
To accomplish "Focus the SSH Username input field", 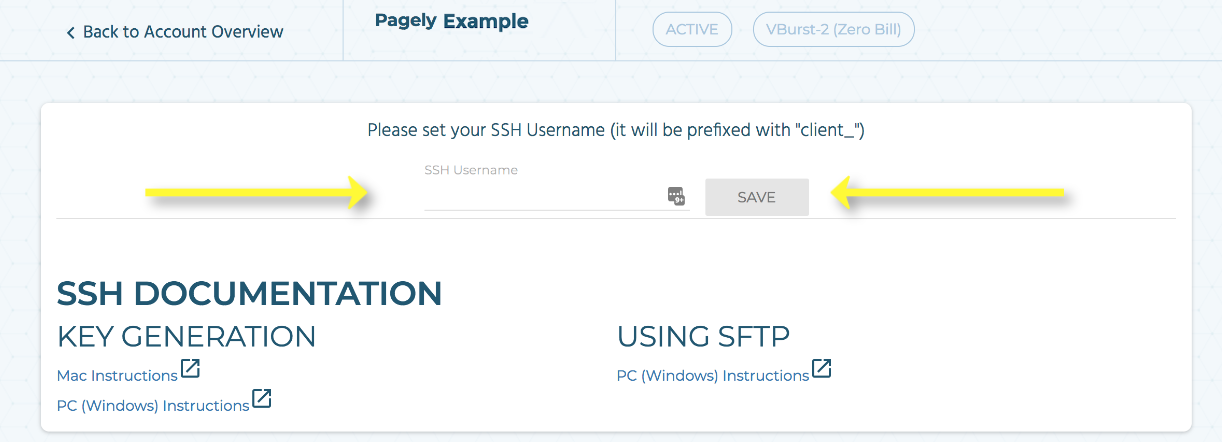I will 545,196.
